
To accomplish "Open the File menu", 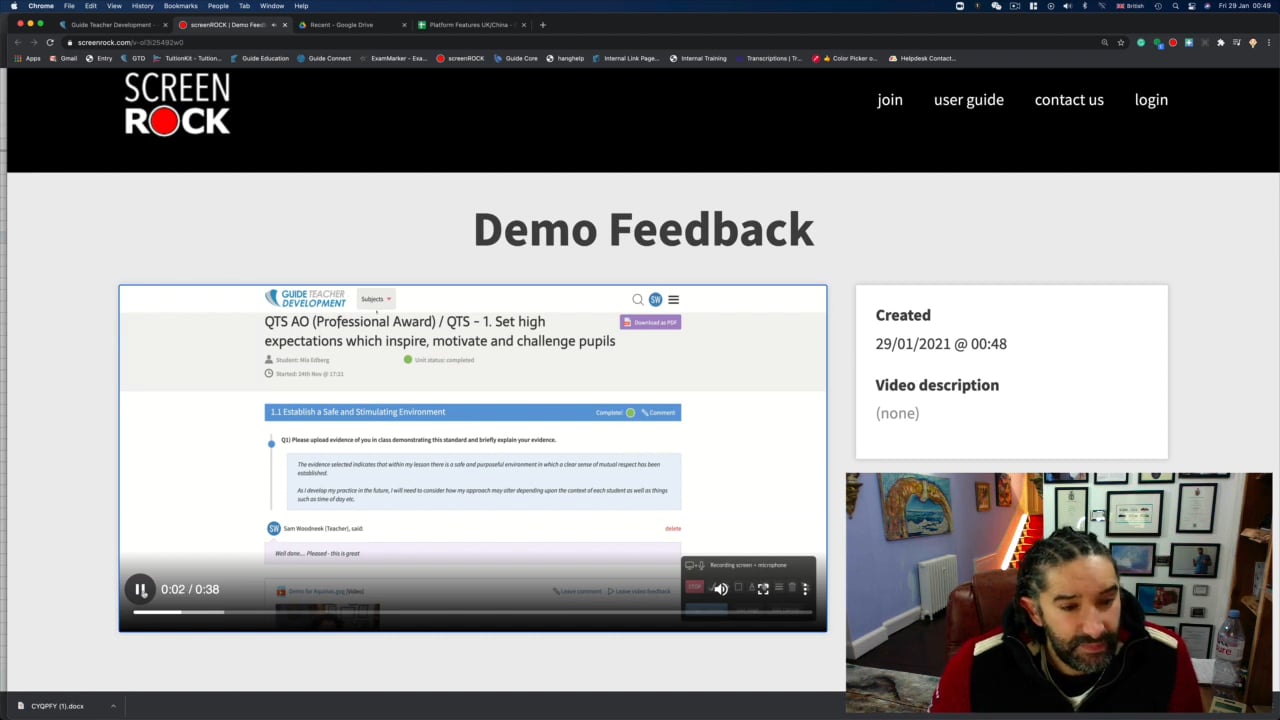I will pyautogui.click(x=69, y=6).
